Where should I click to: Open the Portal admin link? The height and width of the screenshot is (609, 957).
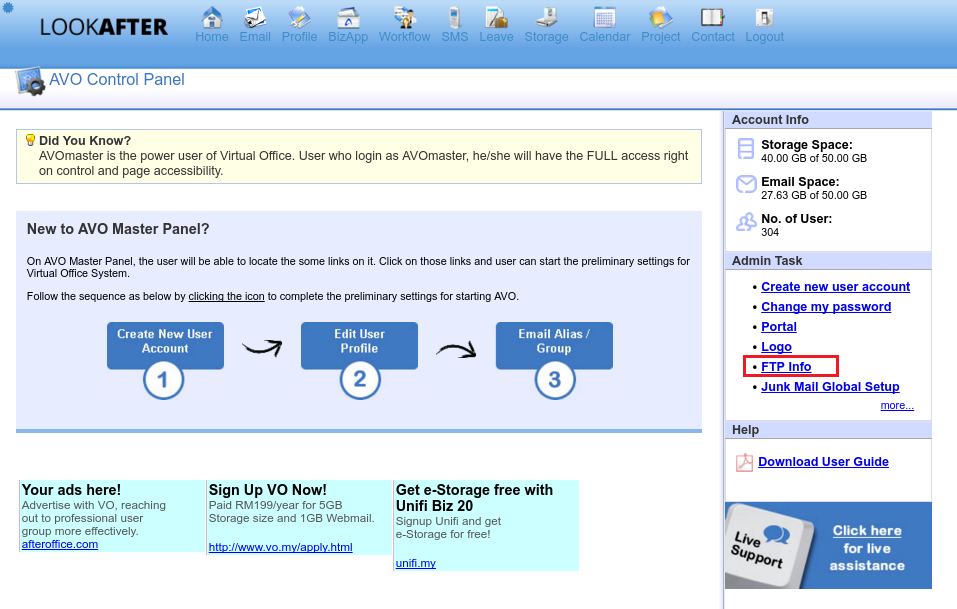[779, 326]
